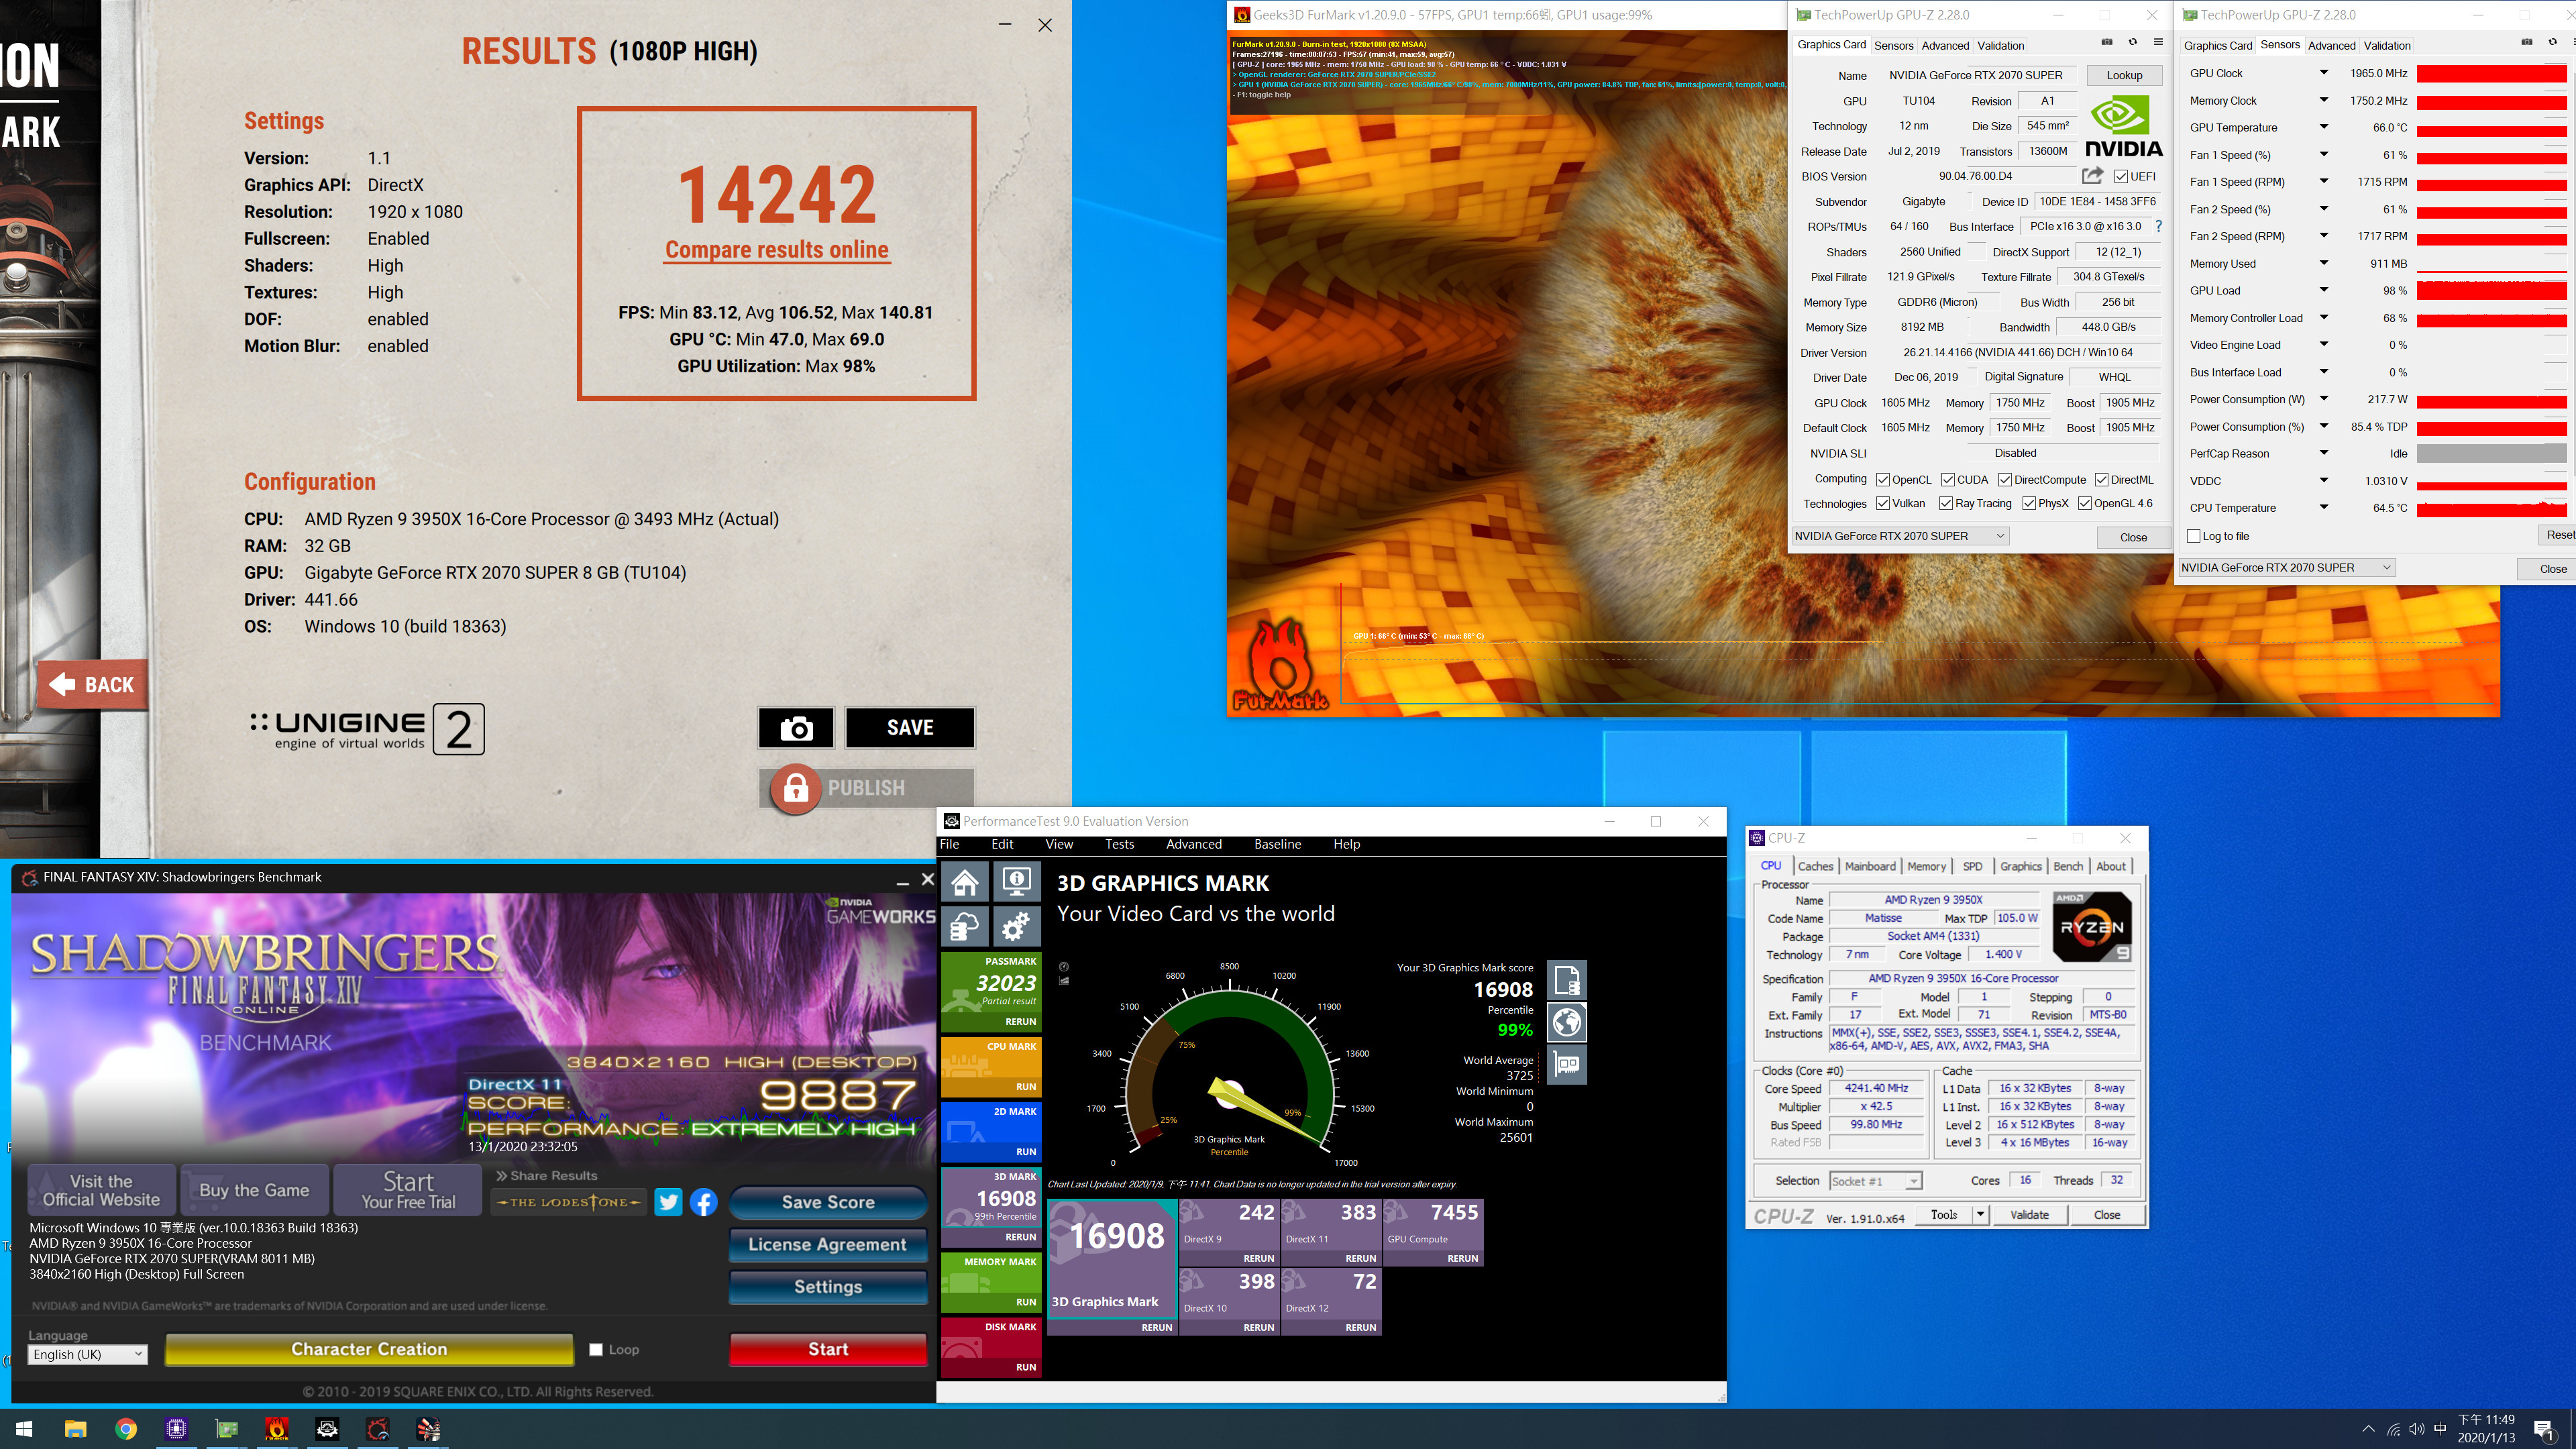2576x1449 pixels.
Task: Open the Language dropdown in FFXIV benchmark
Action: [x=88, y=1354]
